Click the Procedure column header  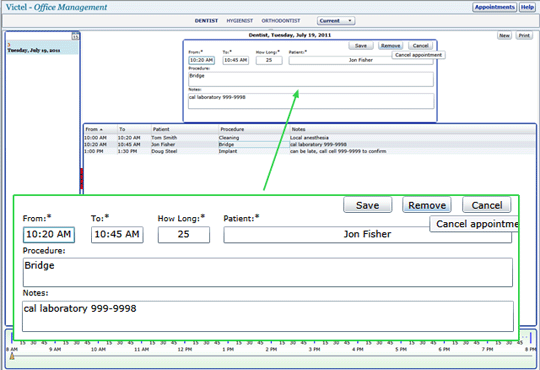pyautogui.click(x=253, y=129)
